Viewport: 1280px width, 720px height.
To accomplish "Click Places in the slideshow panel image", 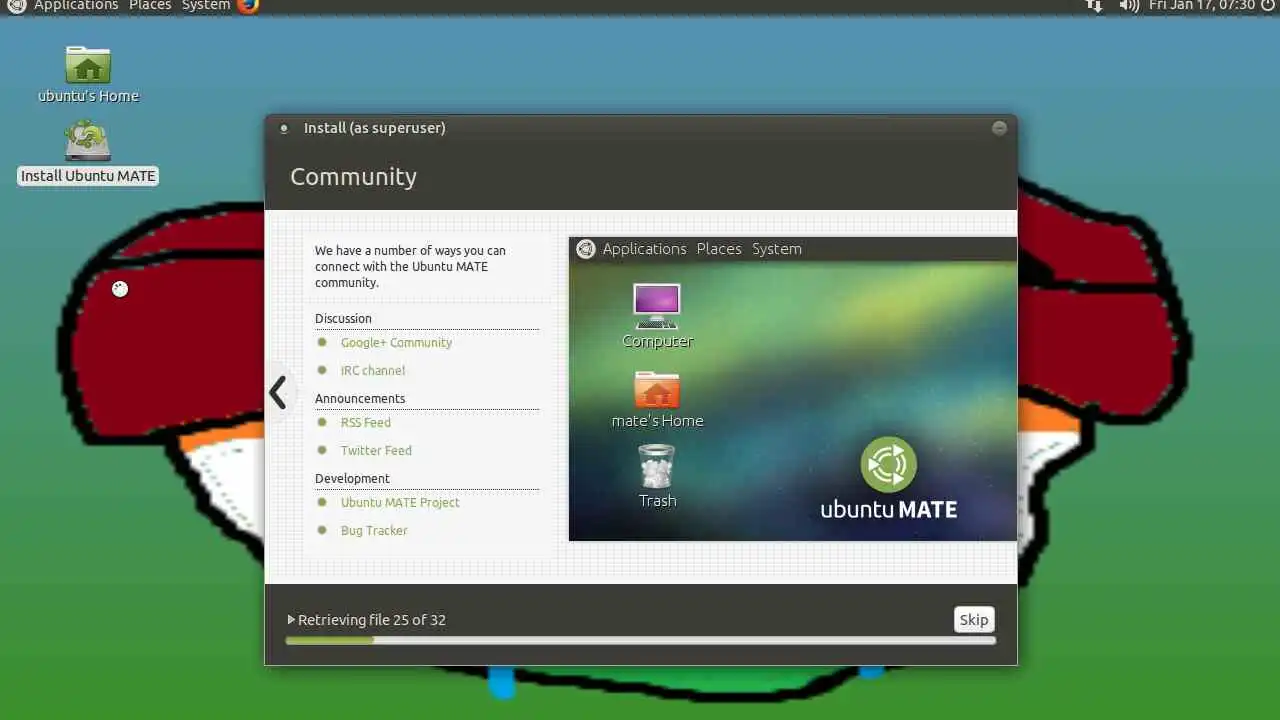I will click(x=719, y=249).
